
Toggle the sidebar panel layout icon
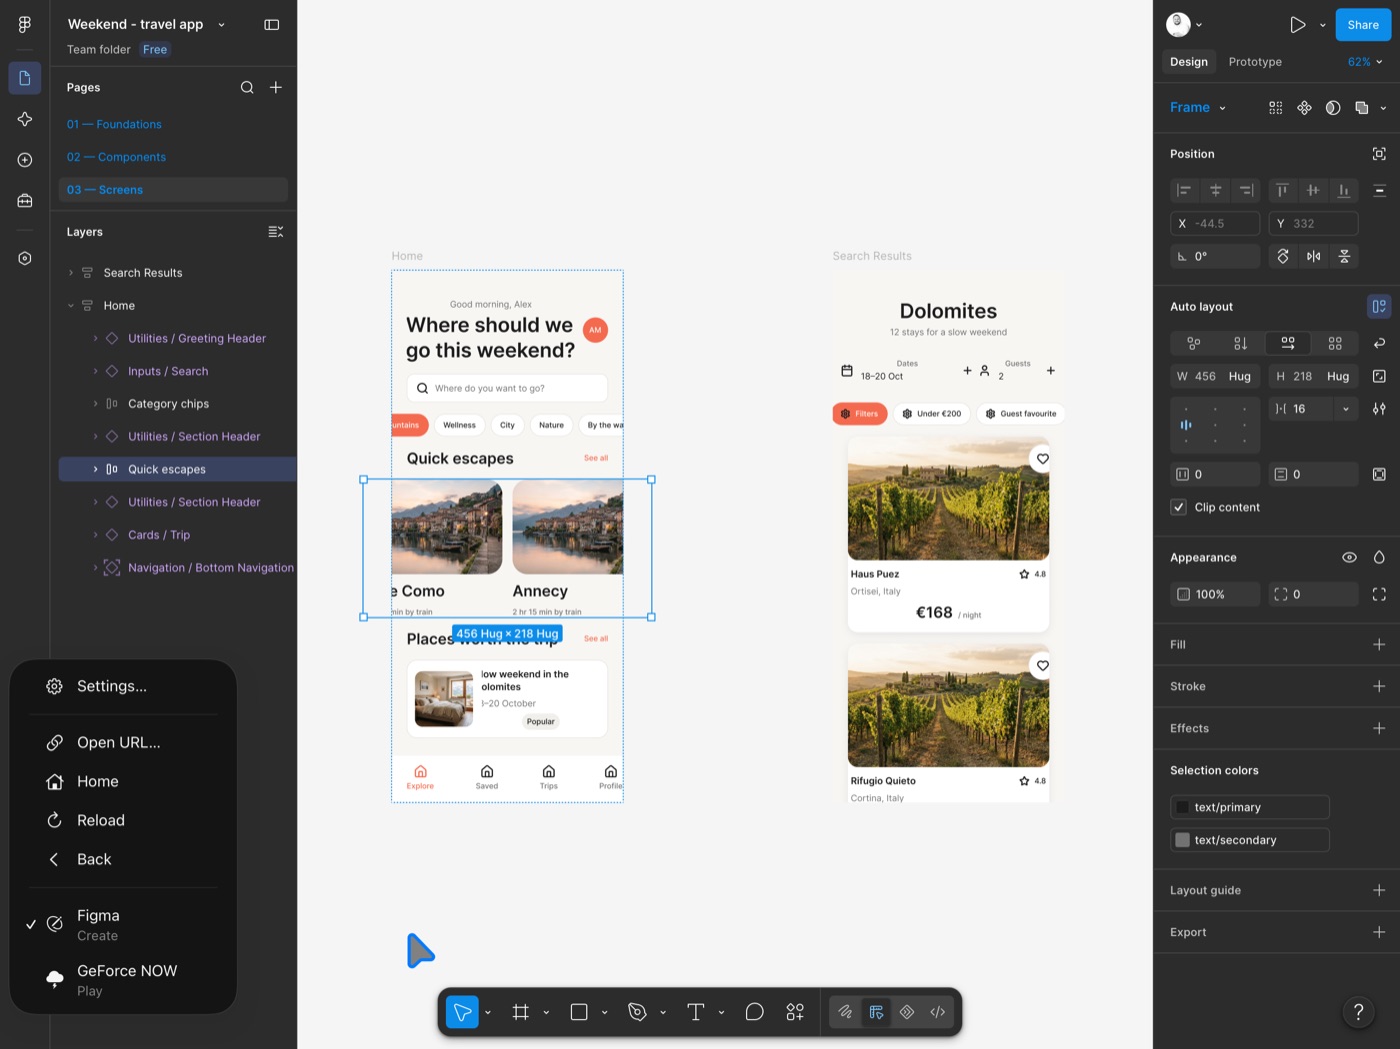(272, 24)
